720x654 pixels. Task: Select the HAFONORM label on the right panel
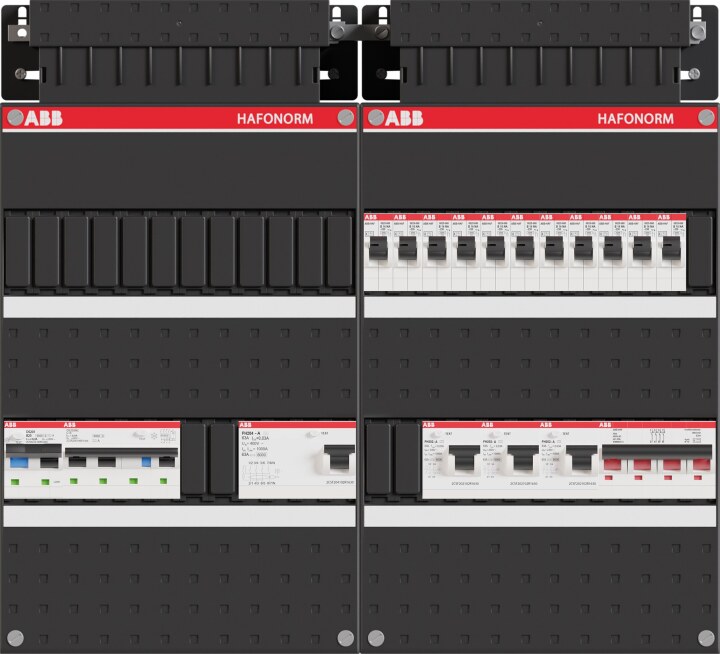click(636, 119)
